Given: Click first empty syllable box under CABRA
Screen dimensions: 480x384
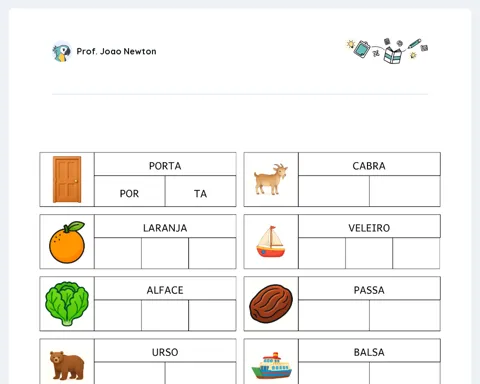Looking at the screenshot, I should (334, 191).
